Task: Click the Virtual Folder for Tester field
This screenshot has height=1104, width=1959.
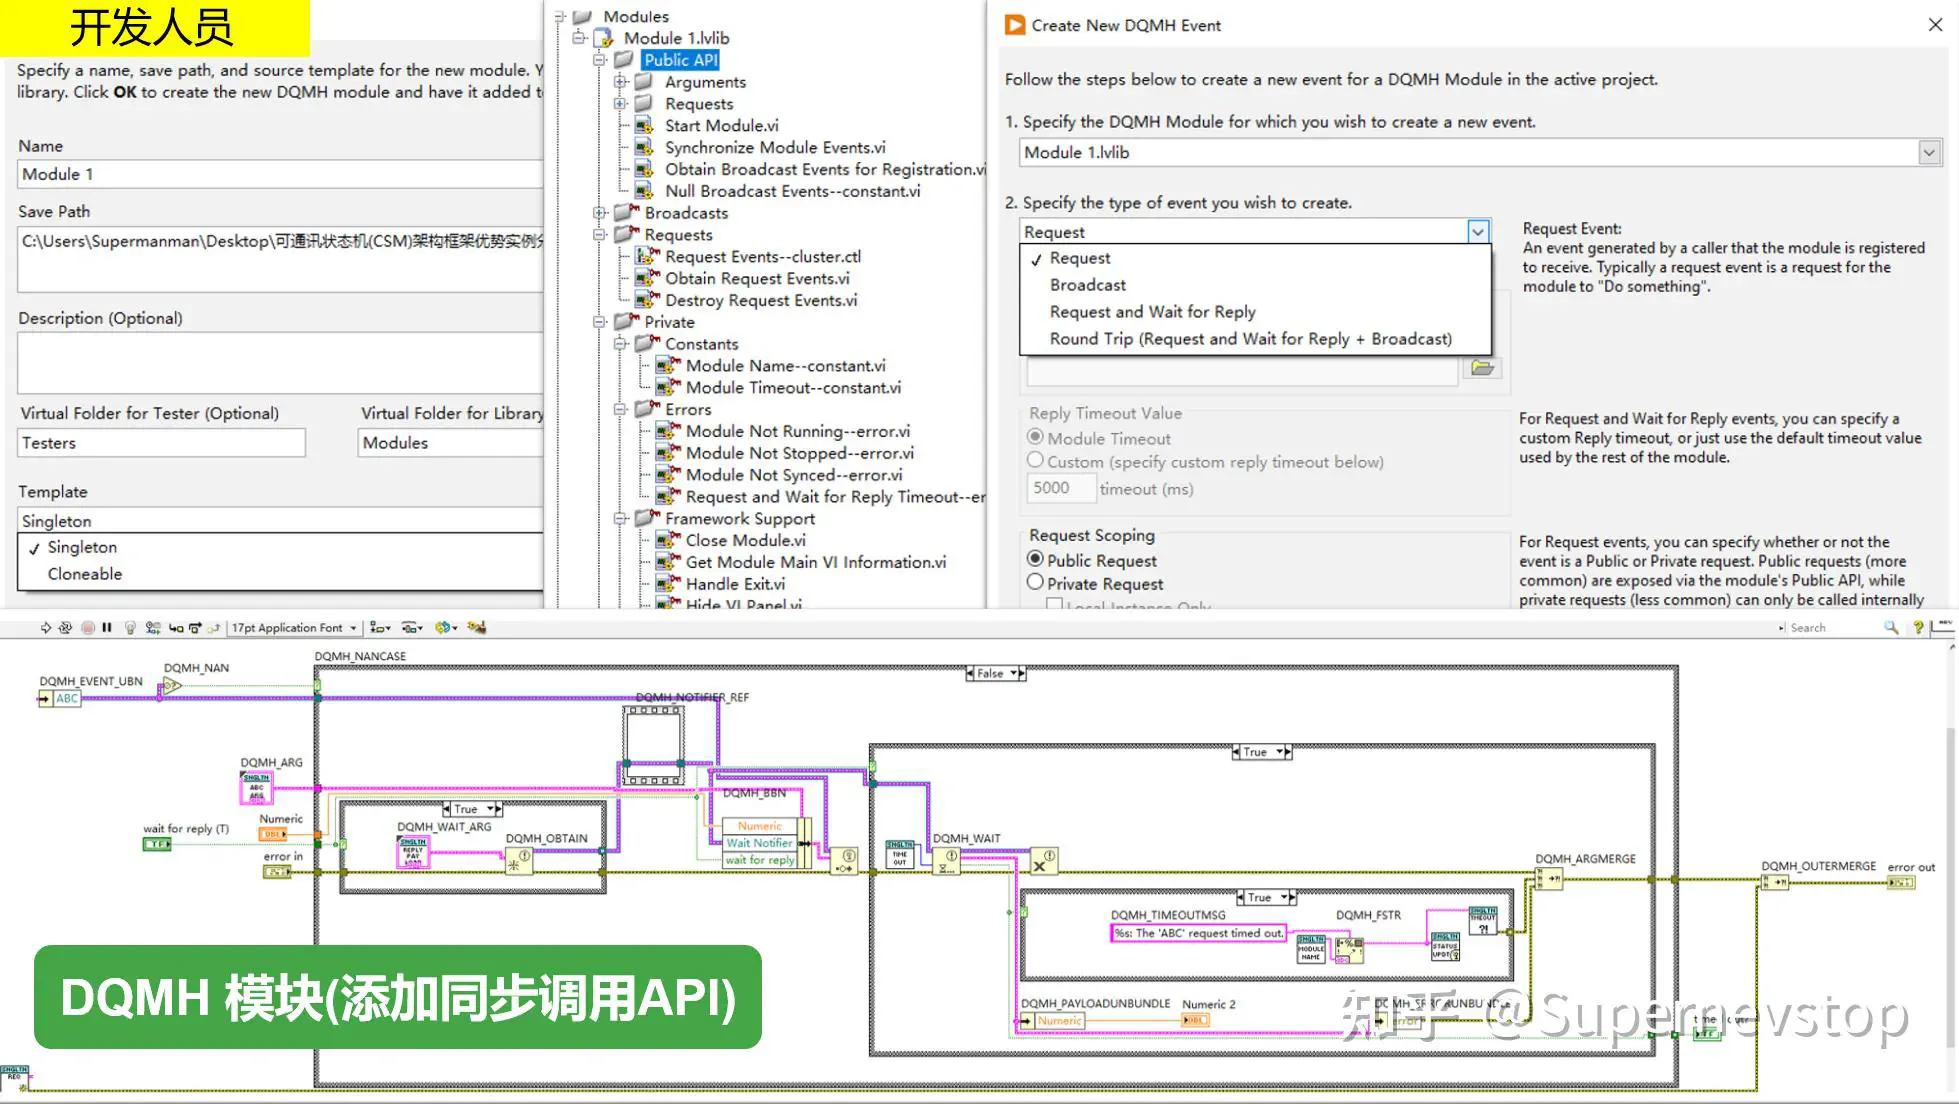Action: point(162,443)
